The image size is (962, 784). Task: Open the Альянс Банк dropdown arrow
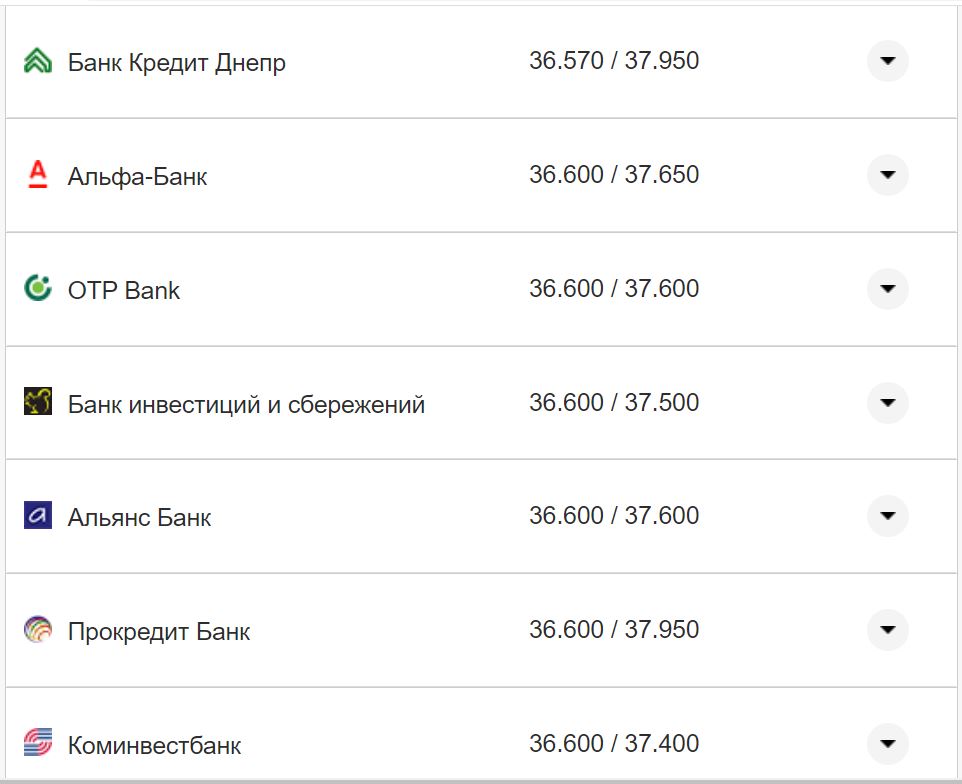[888, 516]
